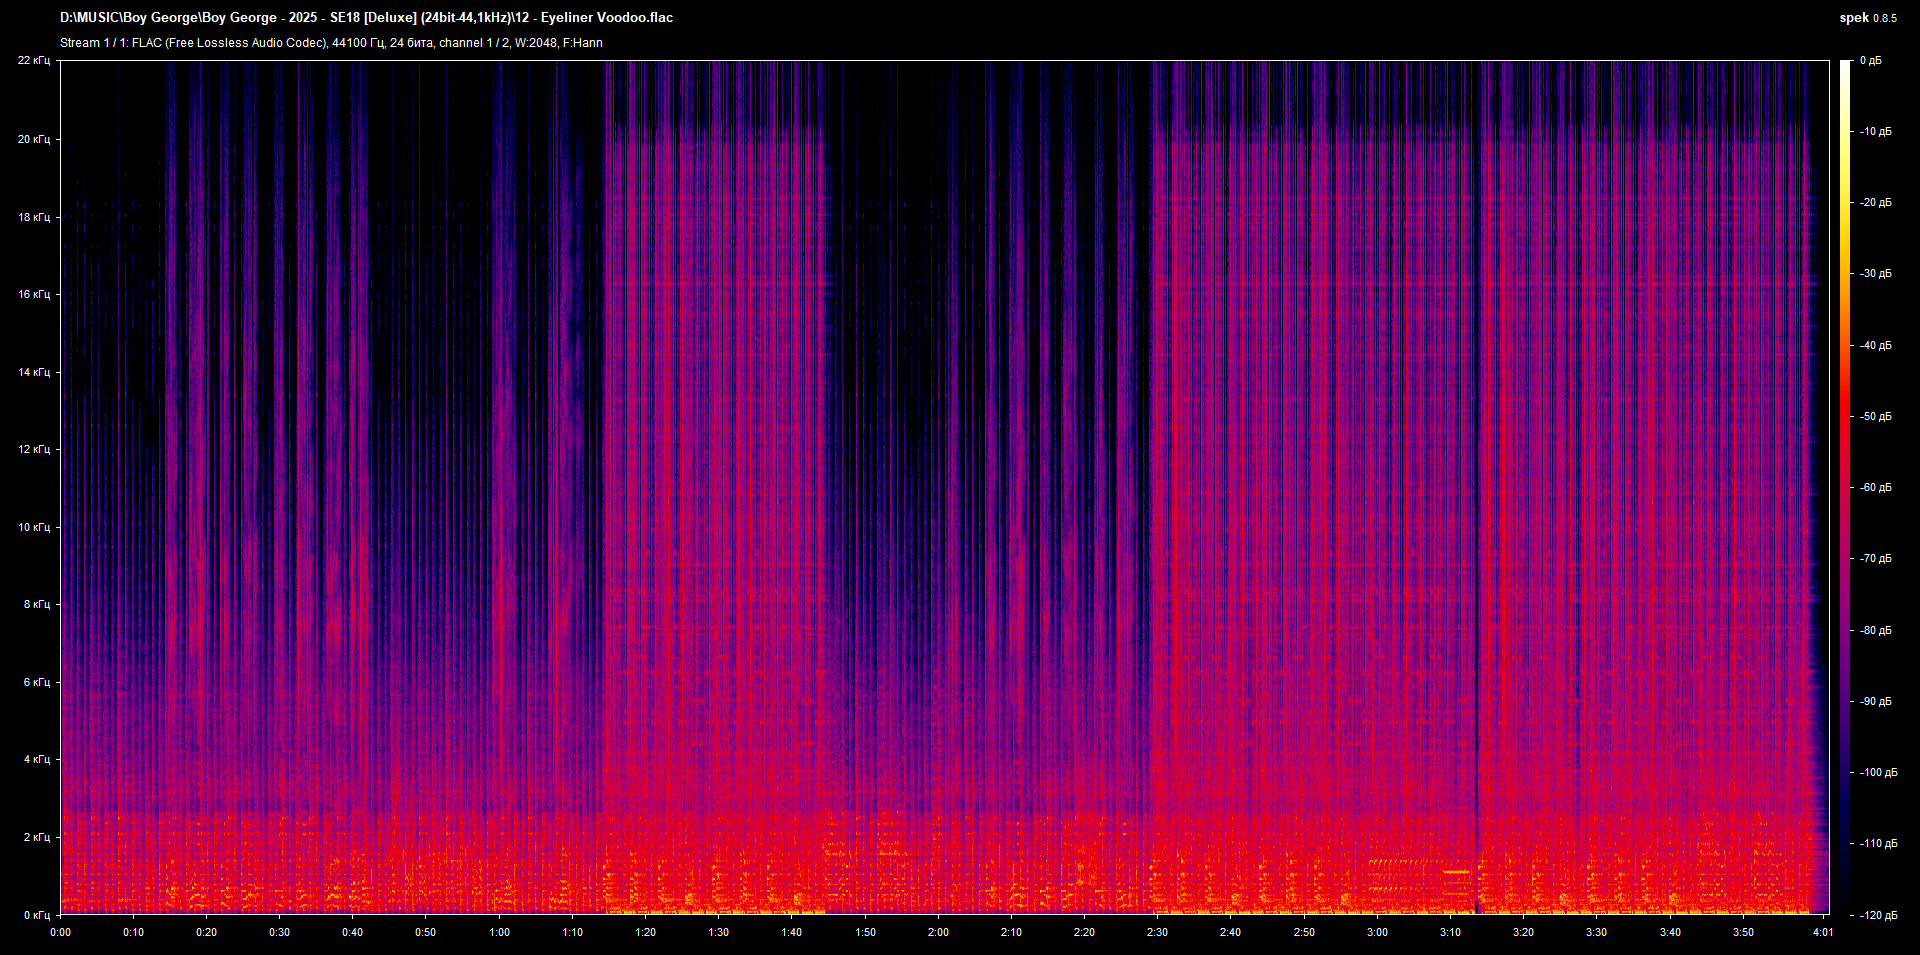Click the 22 кГц top frequency label
Image resolution: width=1920 pixels, height=955 pixels.
click(x=34, y=61)
